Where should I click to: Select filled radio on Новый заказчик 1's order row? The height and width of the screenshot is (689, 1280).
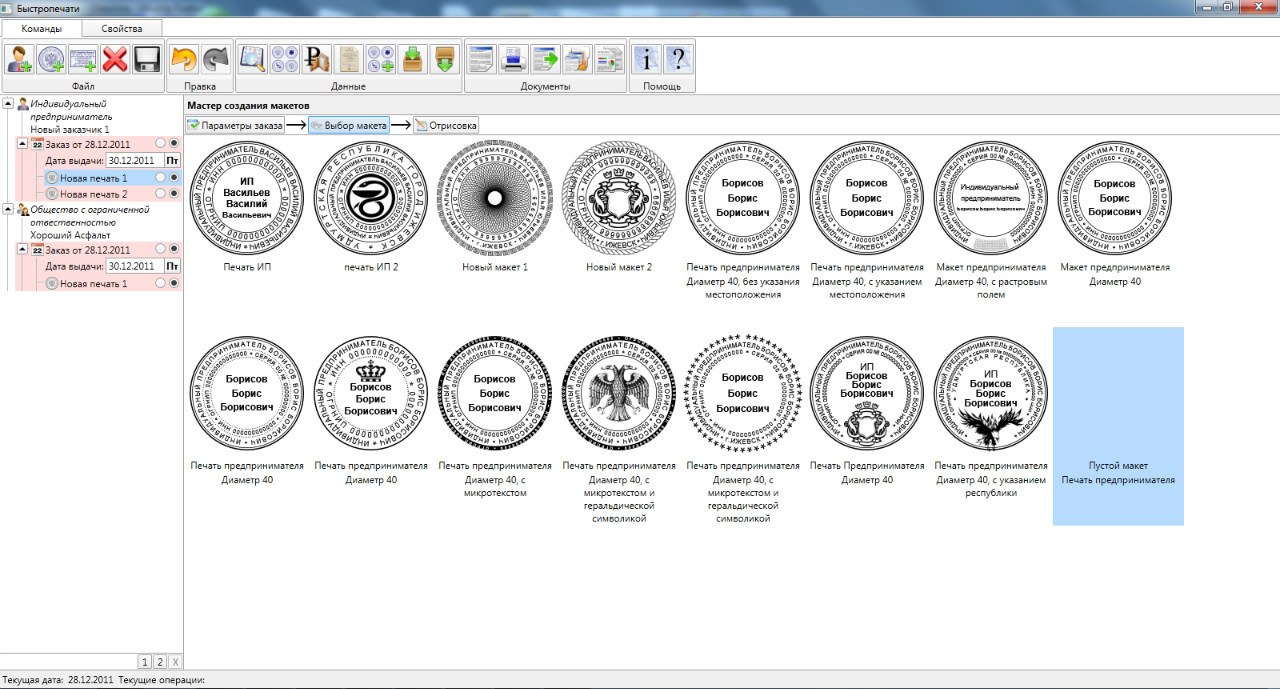click(x=174, y=144)
